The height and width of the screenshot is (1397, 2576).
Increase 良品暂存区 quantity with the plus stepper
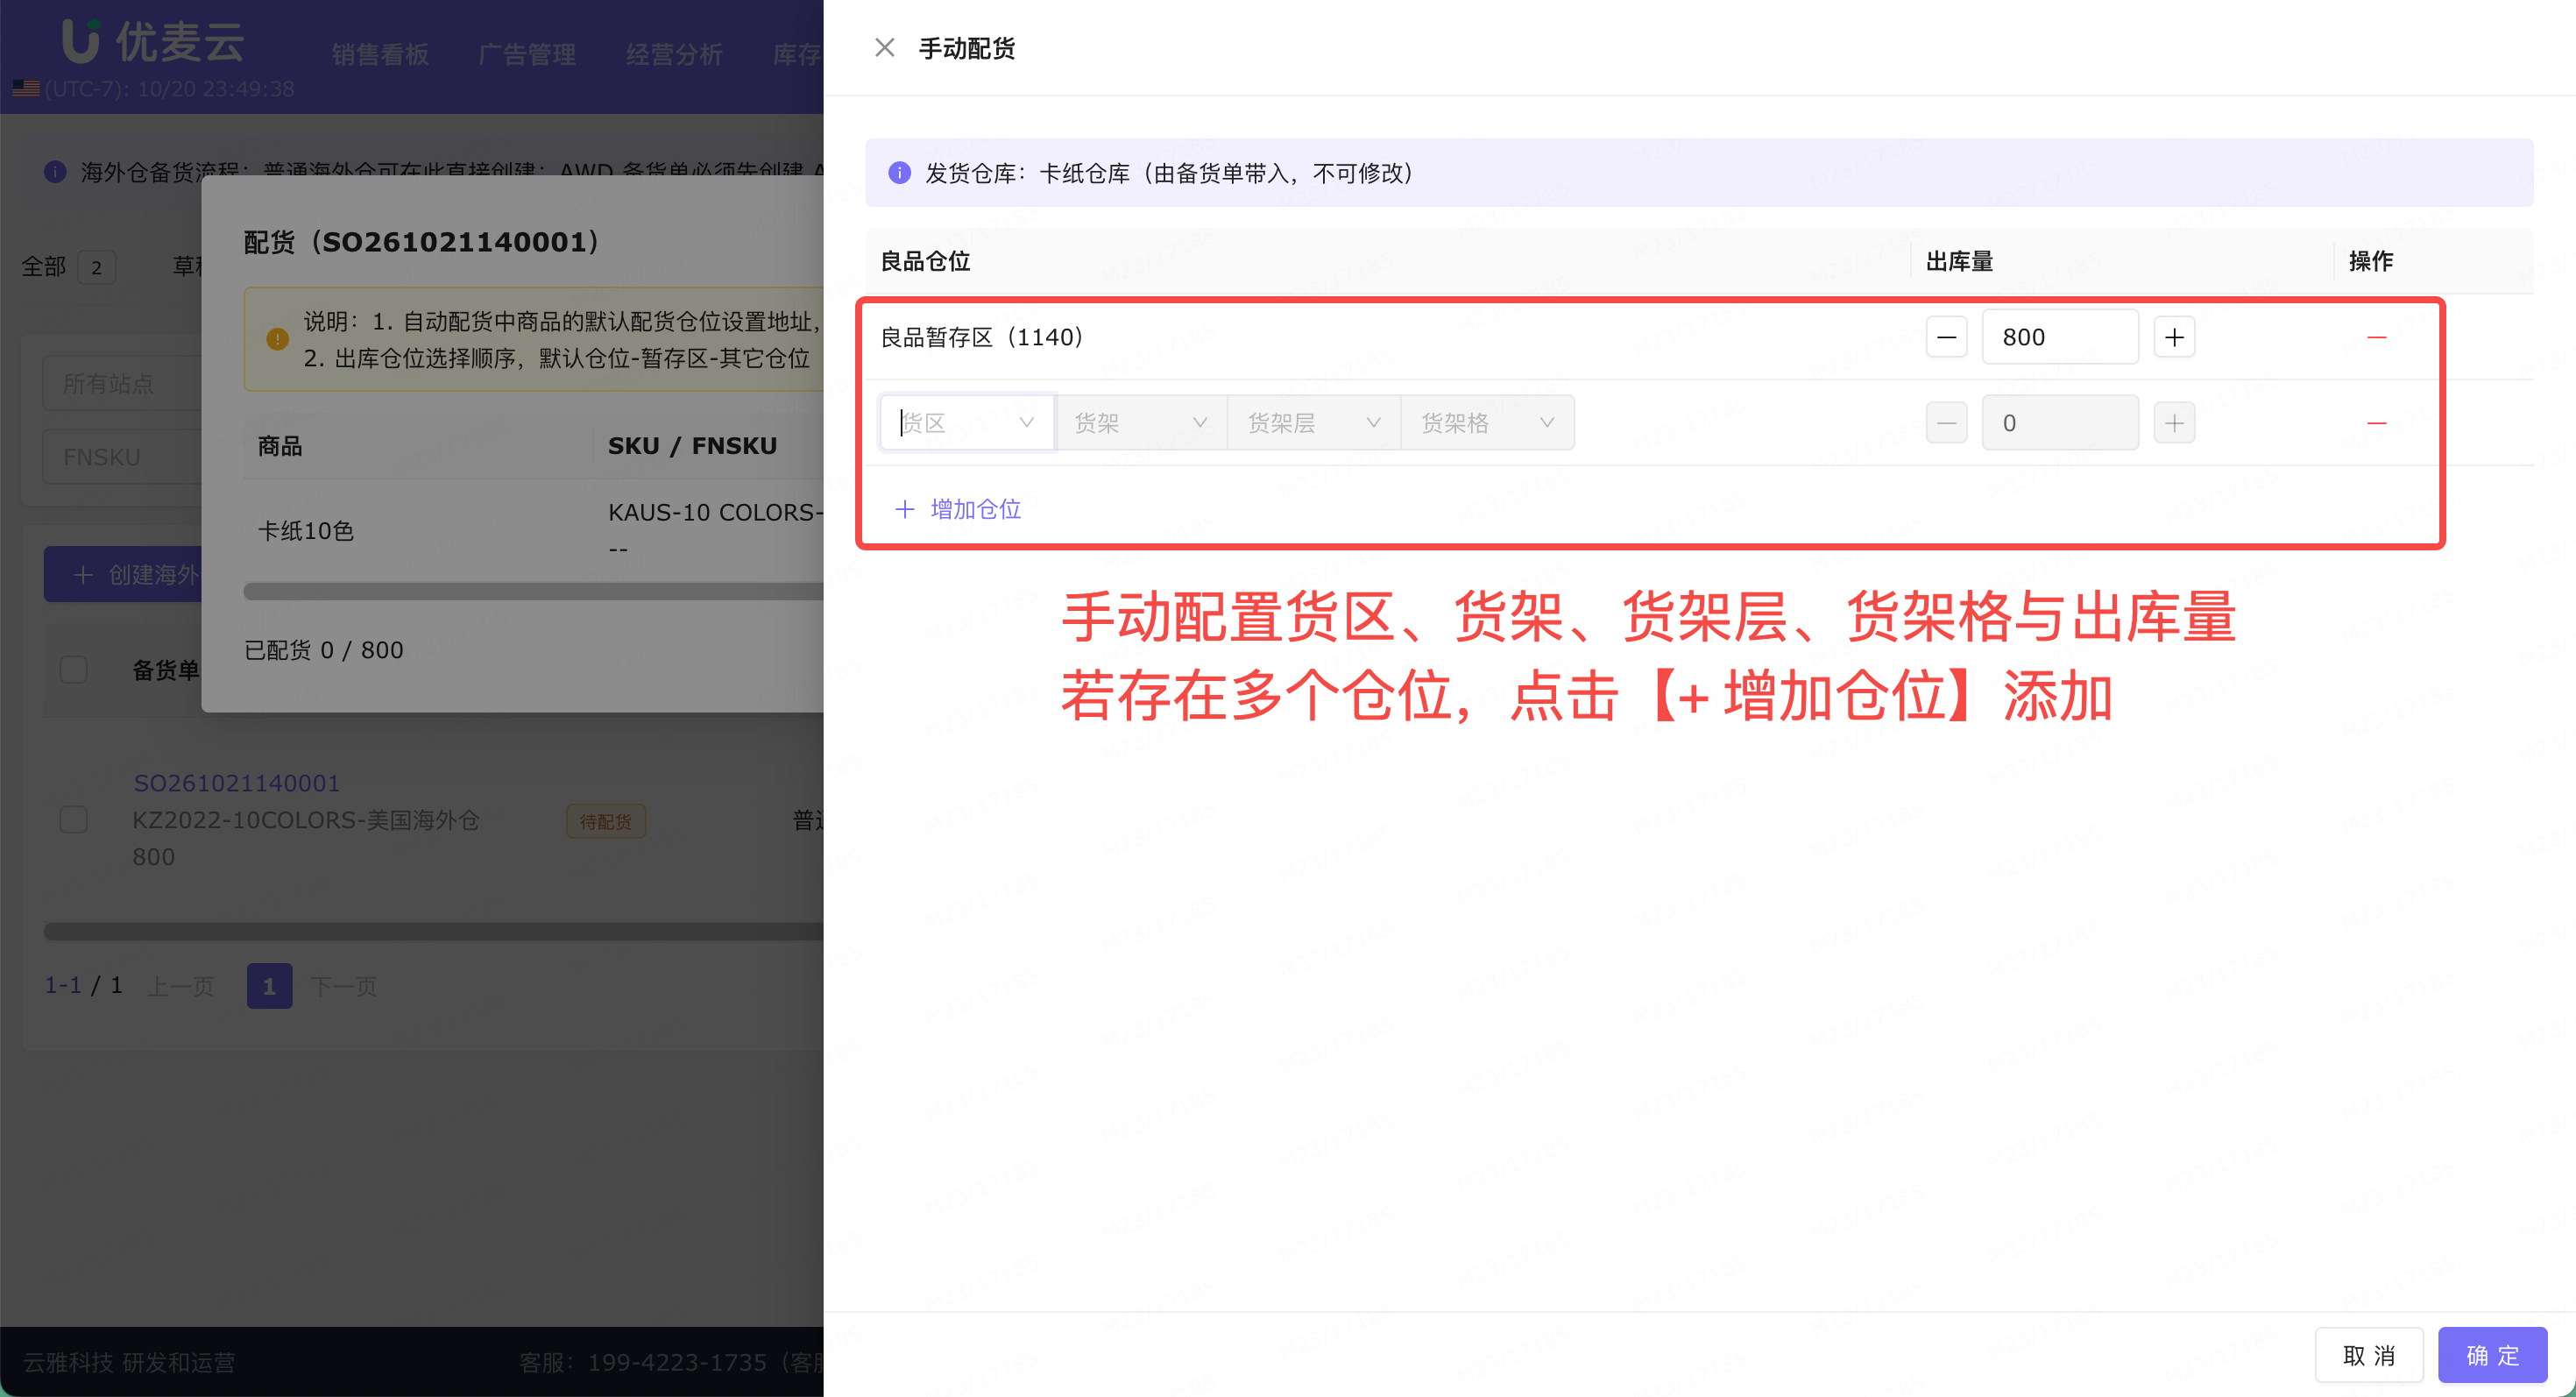2174,337
